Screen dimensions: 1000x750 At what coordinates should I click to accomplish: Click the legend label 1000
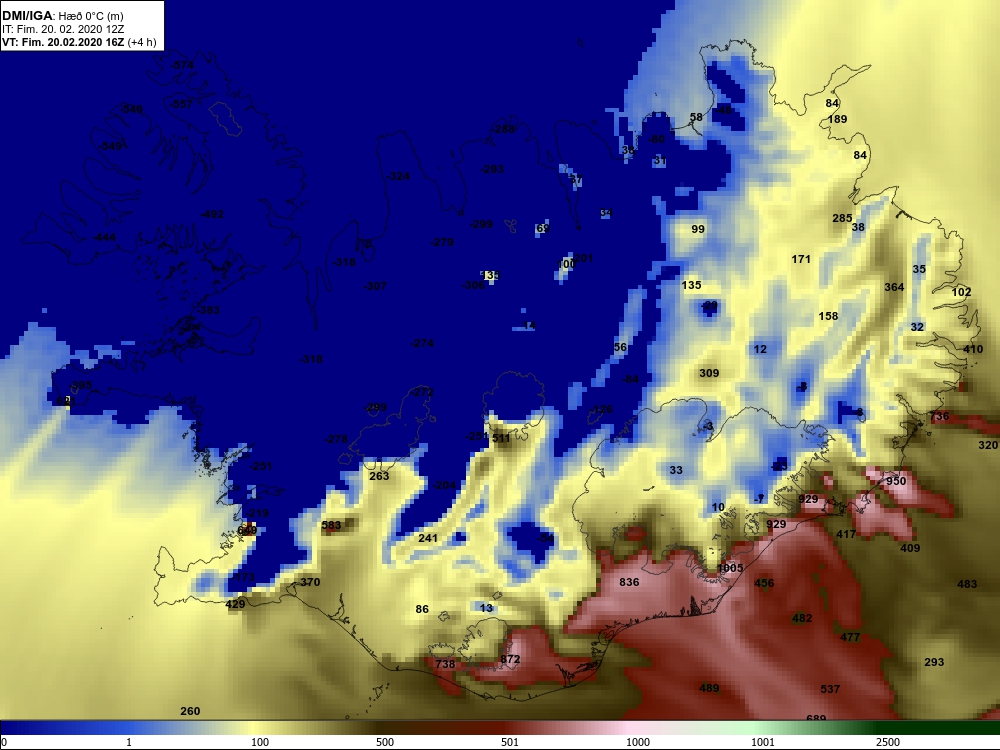638,742
